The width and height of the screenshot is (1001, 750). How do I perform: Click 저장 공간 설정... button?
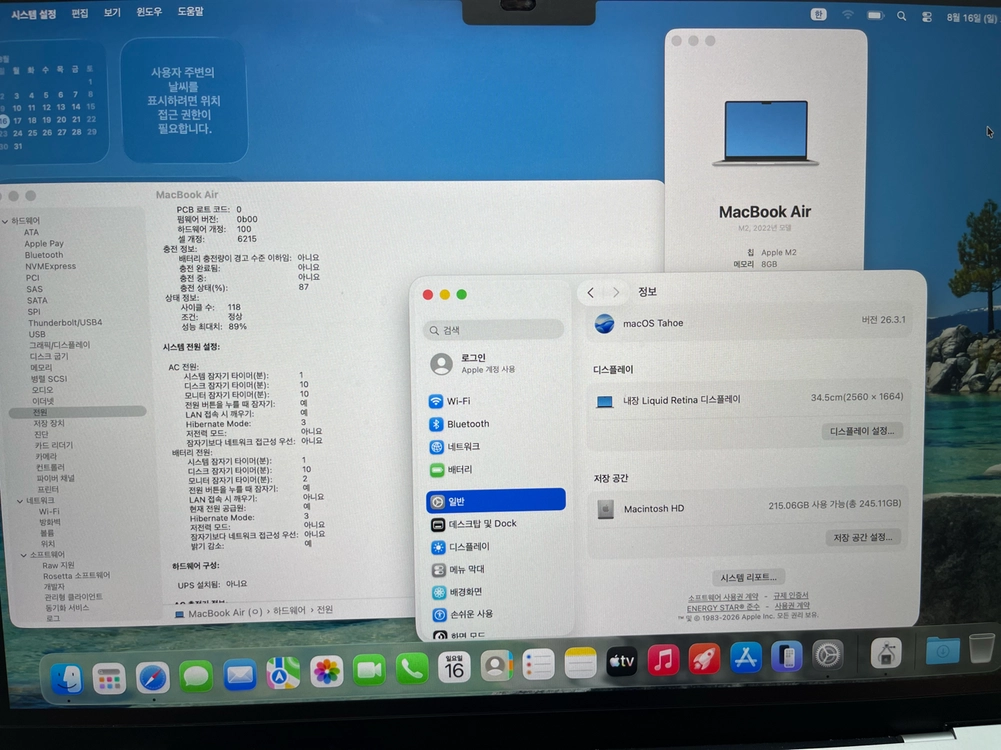coord(863,537)
